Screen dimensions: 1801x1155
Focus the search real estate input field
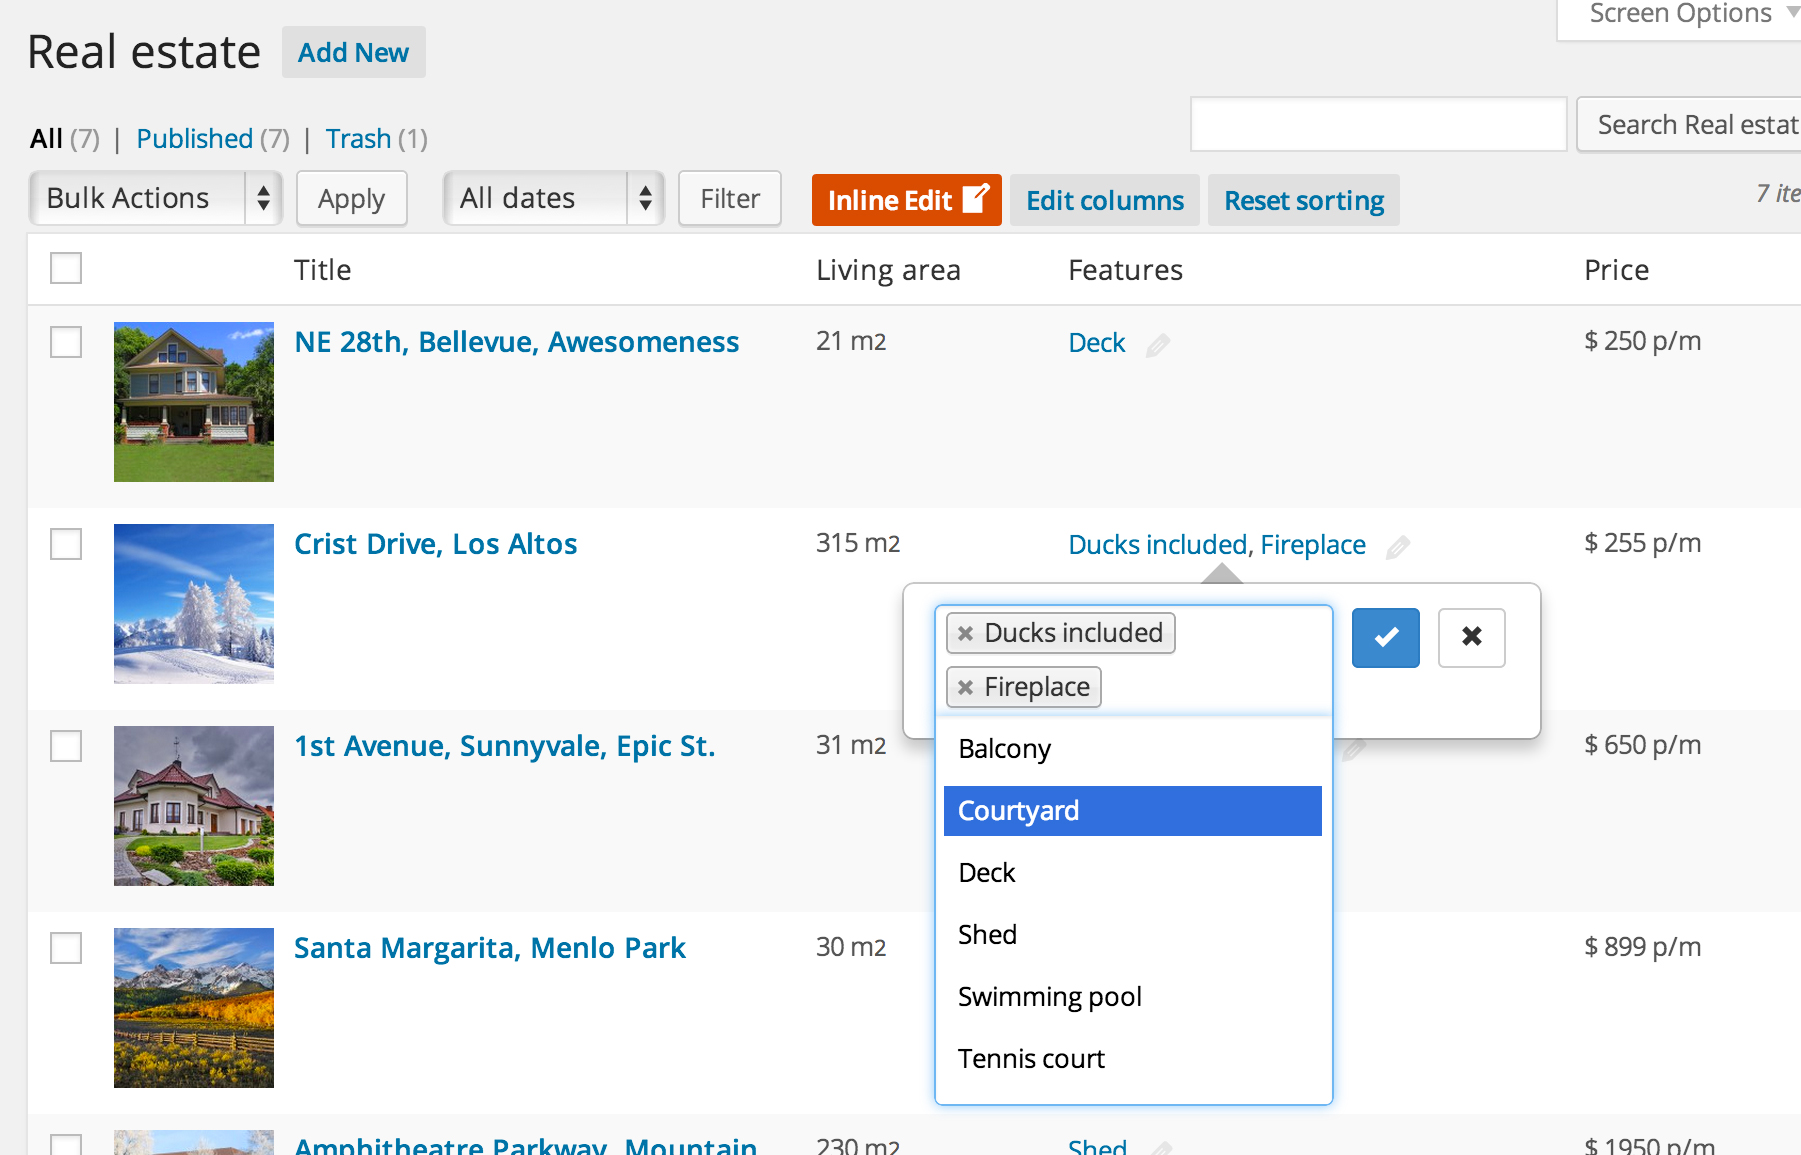click(1378, 125)
